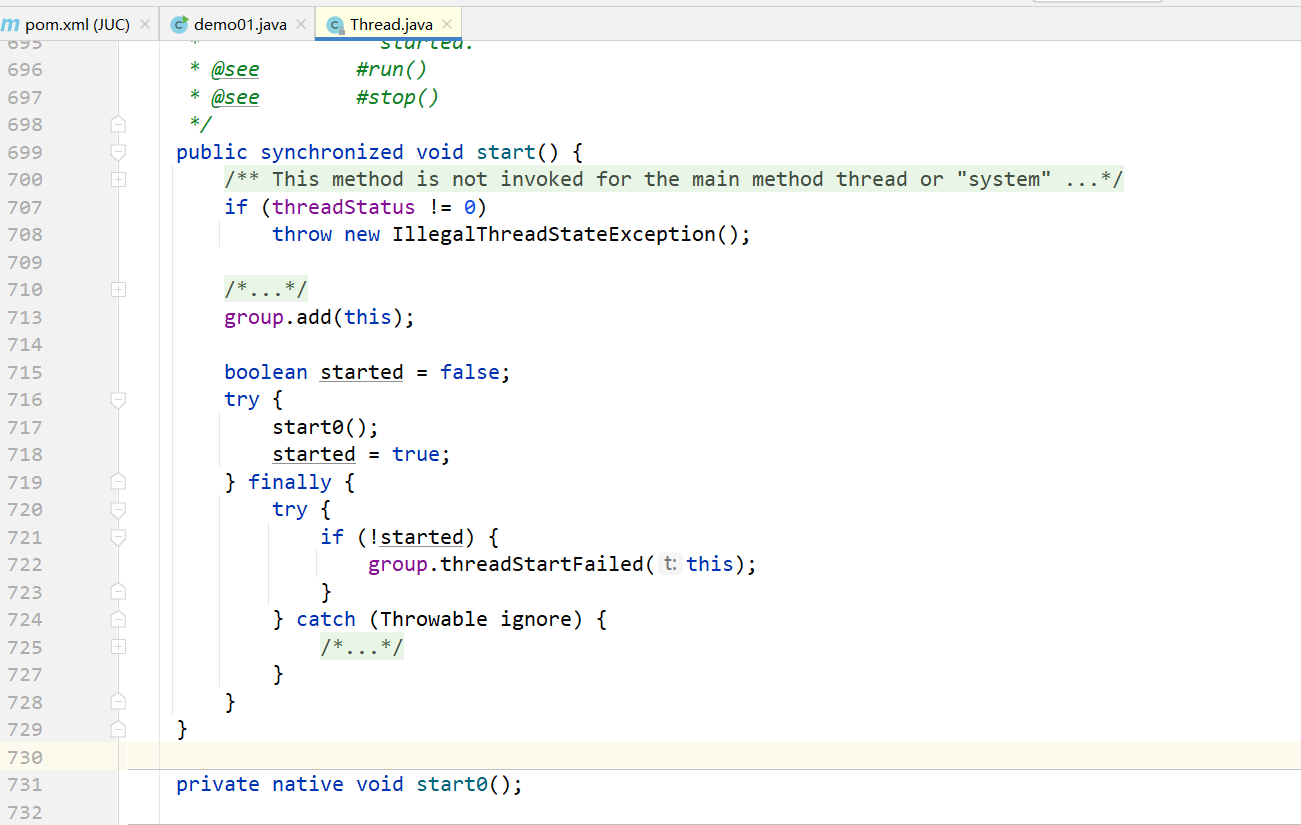This screenshot has width=1301, height=825.
Task: Click the method name start() on line 699
Action: [x=506, y=152]
